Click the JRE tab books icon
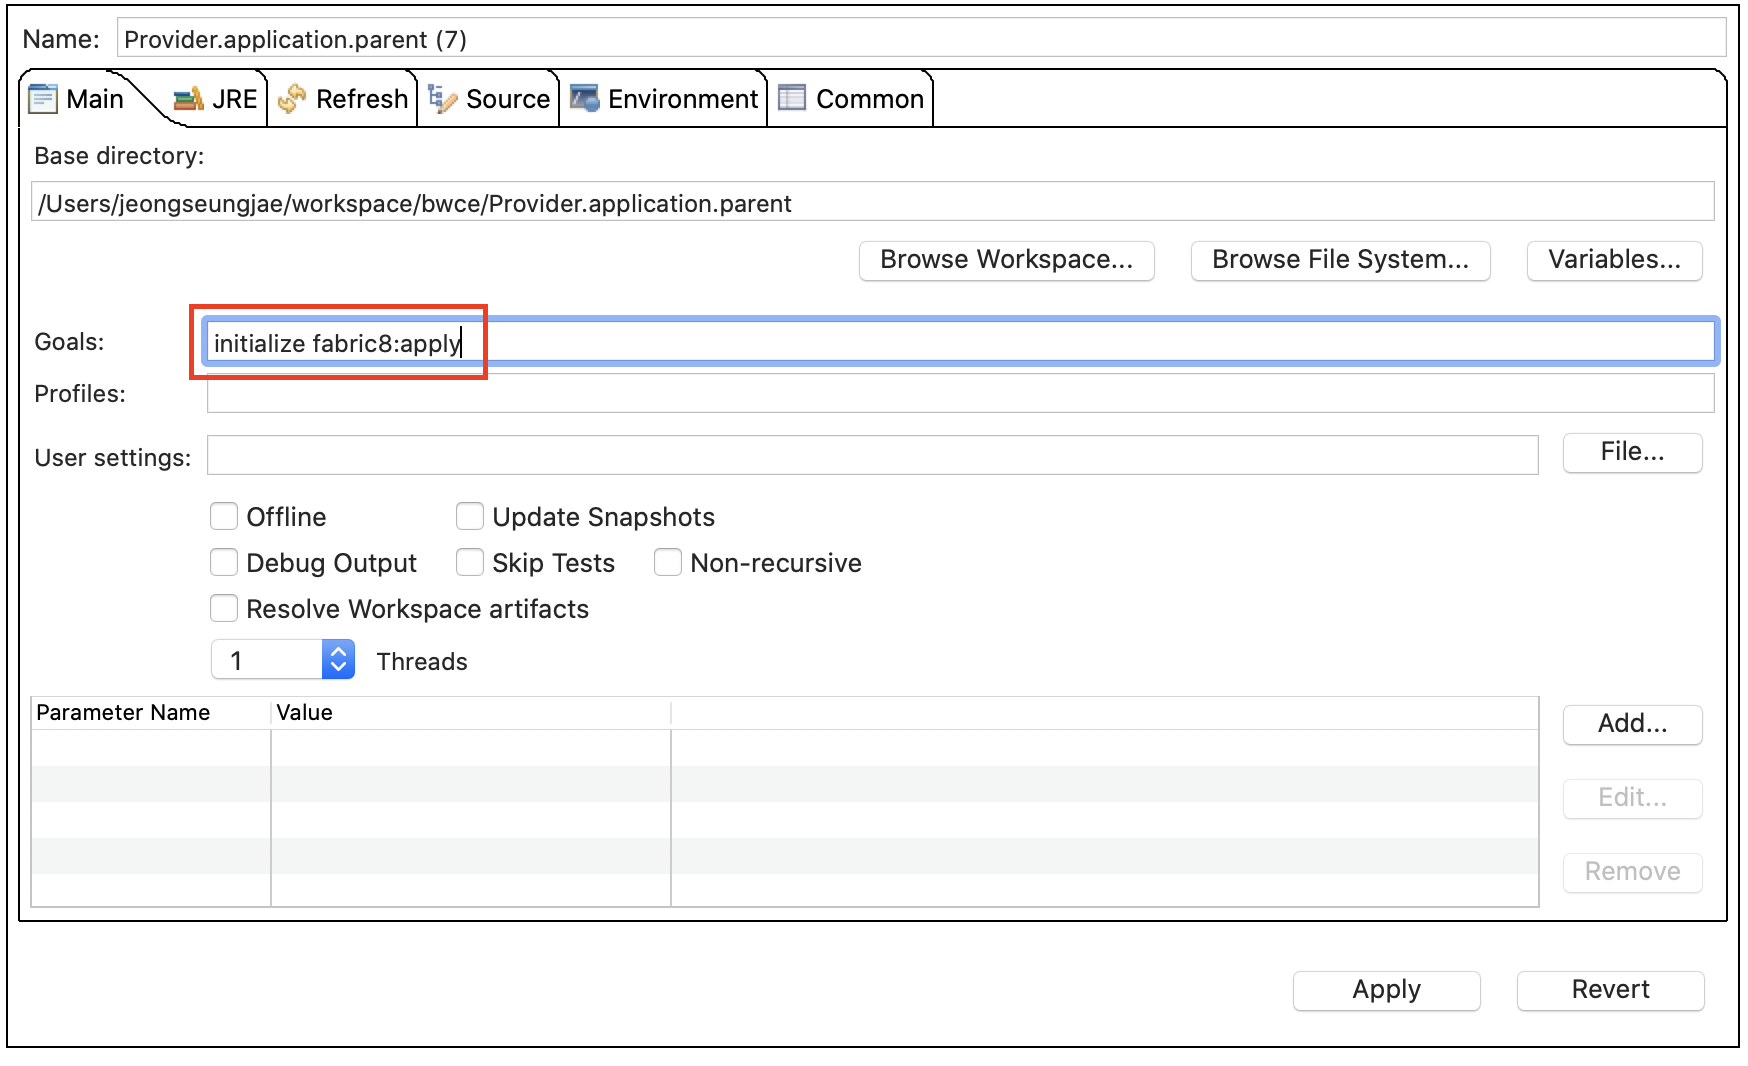Image resolution: width=1748 pixels, height=1066 pixels. [188, 99]
